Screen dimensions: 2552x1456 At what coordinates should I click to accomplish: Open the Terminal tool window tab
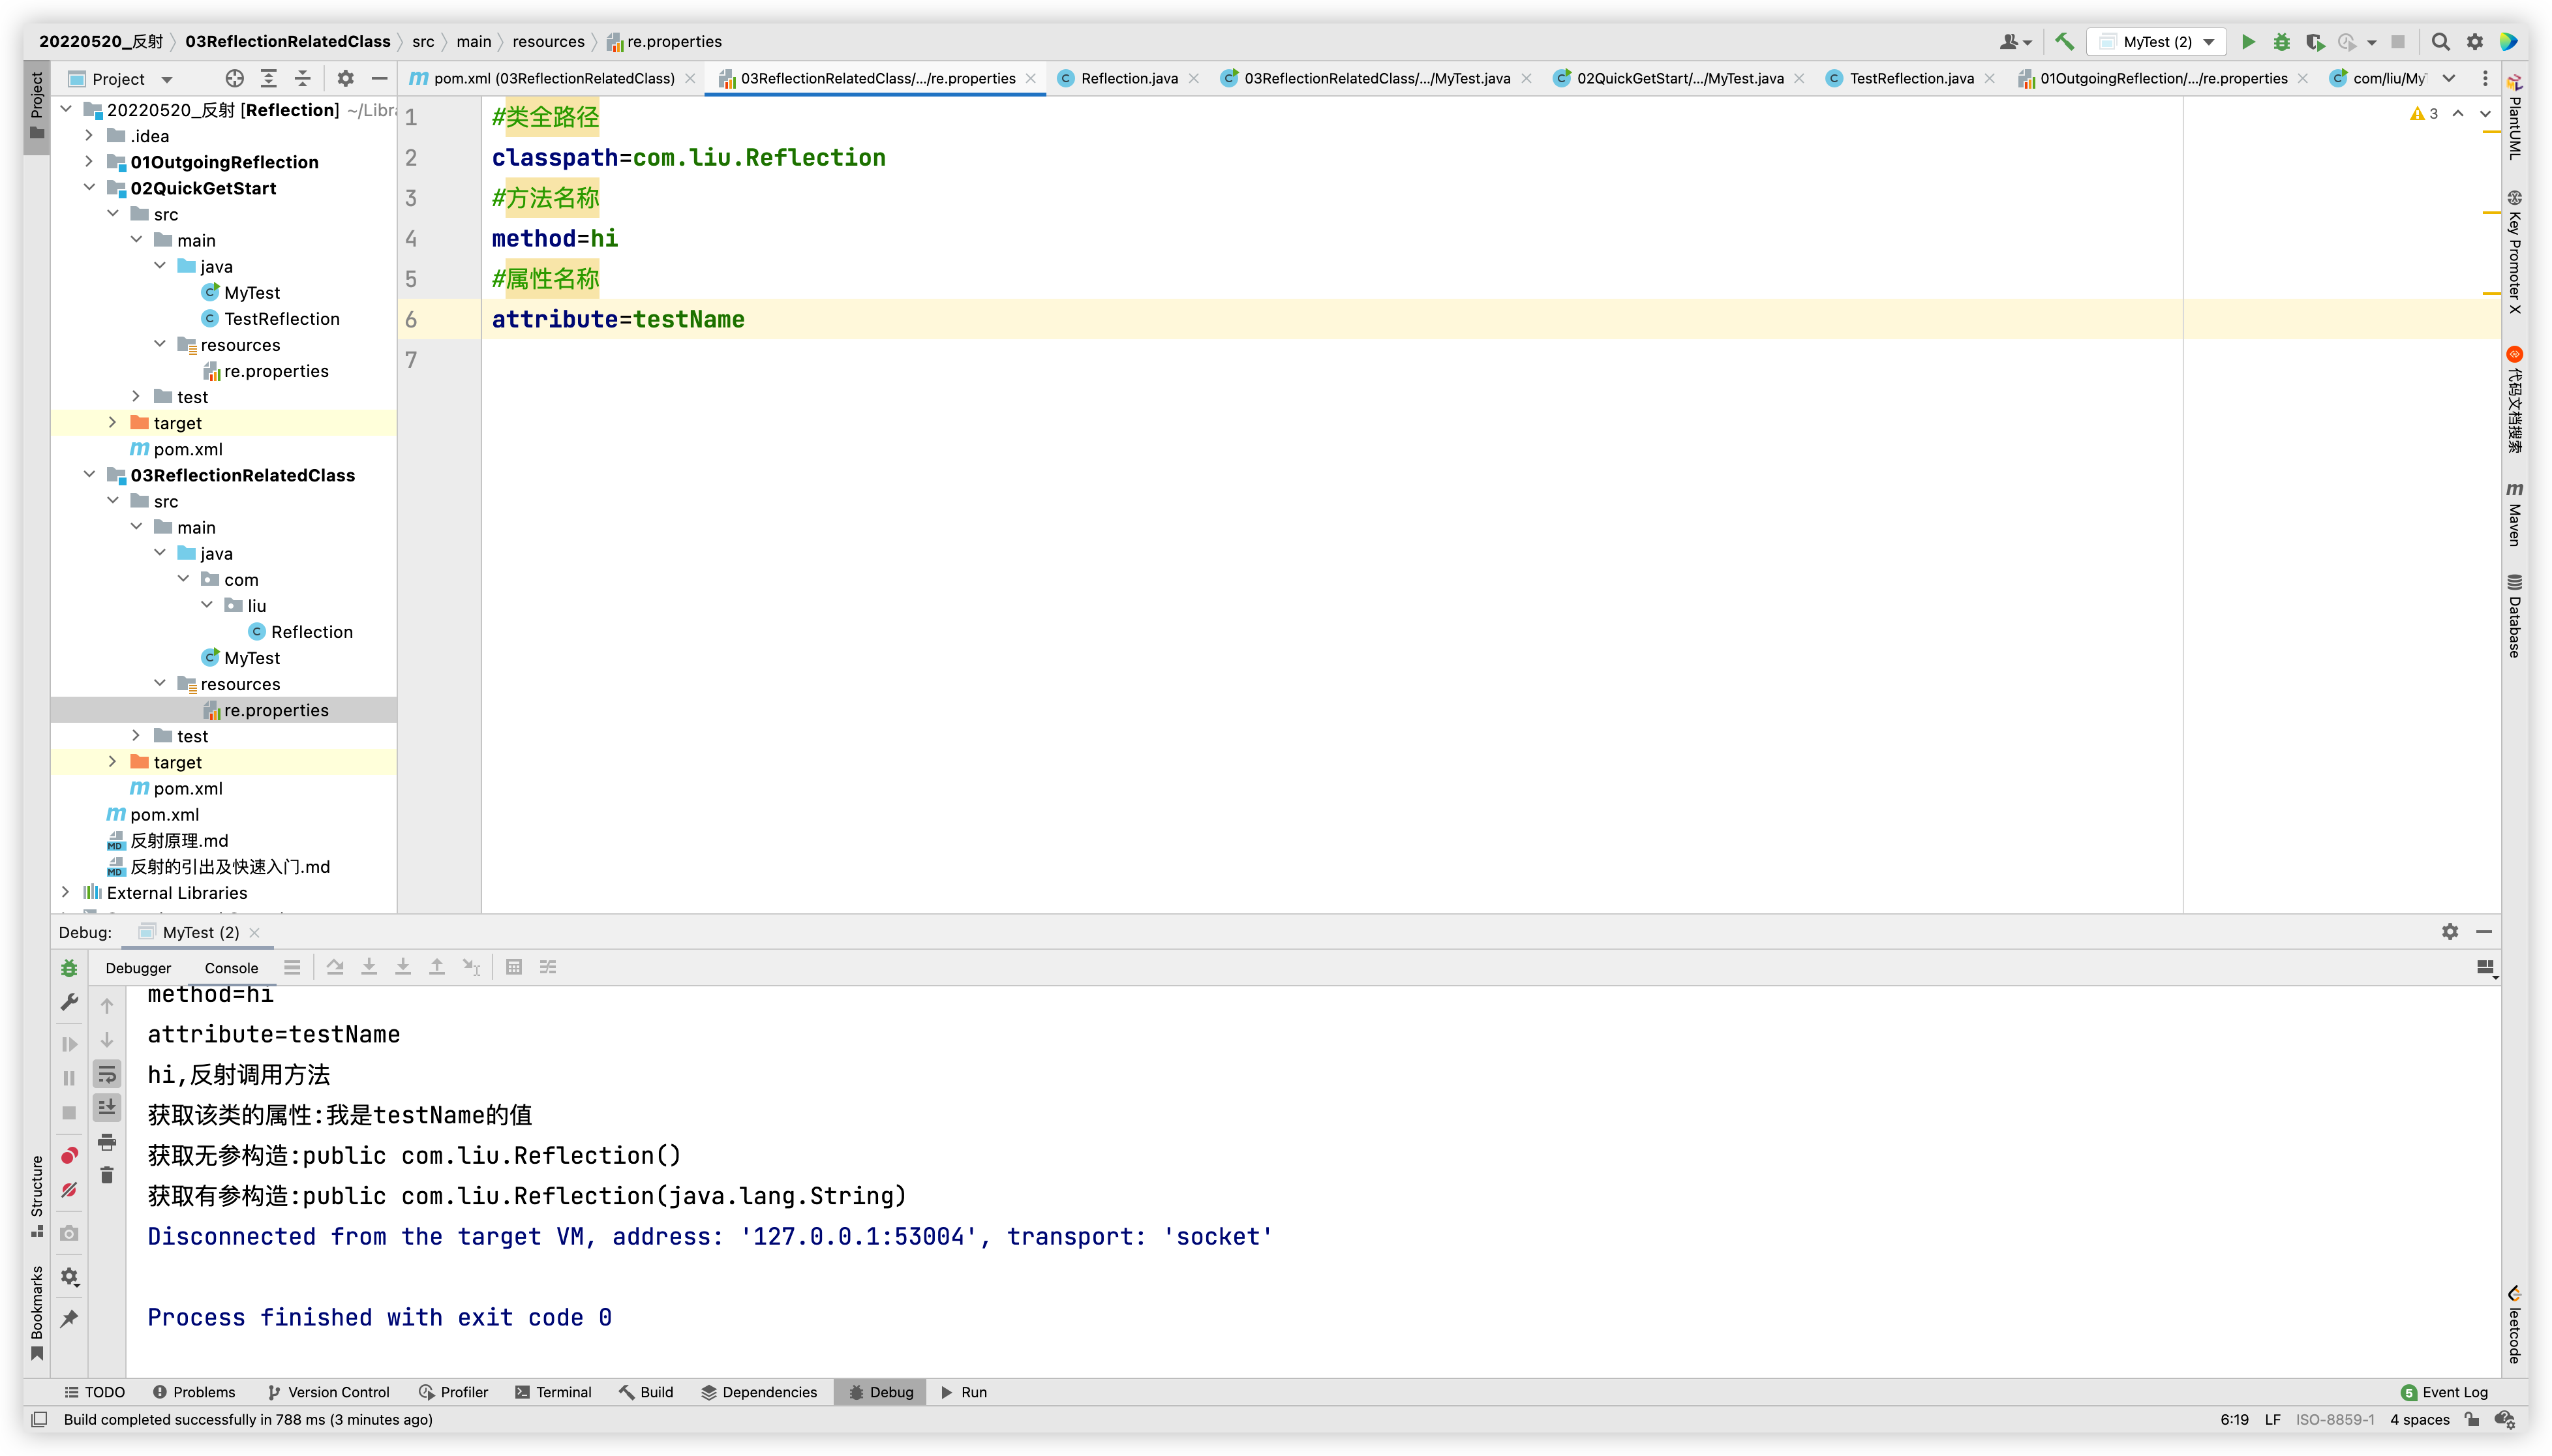[x=553, y=1391]
